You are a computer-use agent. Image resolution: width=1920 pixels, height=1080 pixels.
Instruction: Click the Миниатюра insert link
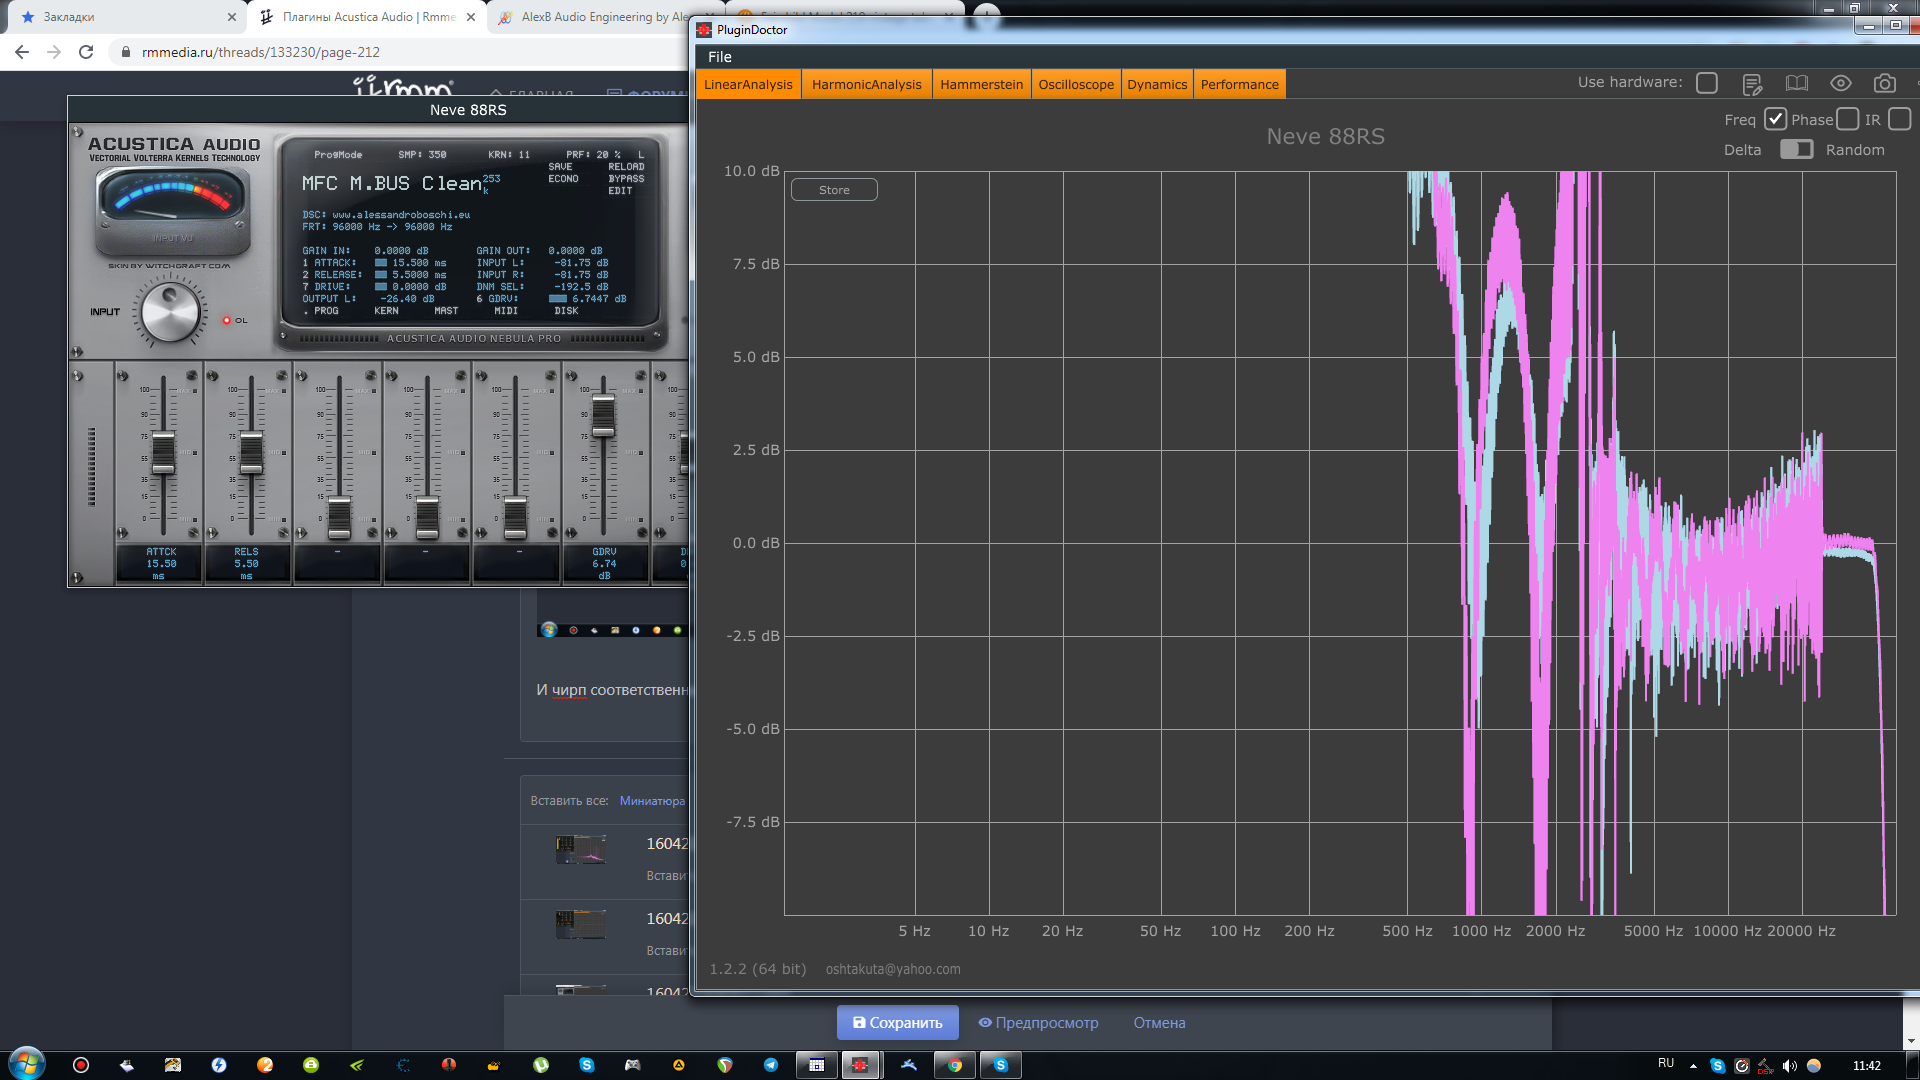tap(652, 801)
